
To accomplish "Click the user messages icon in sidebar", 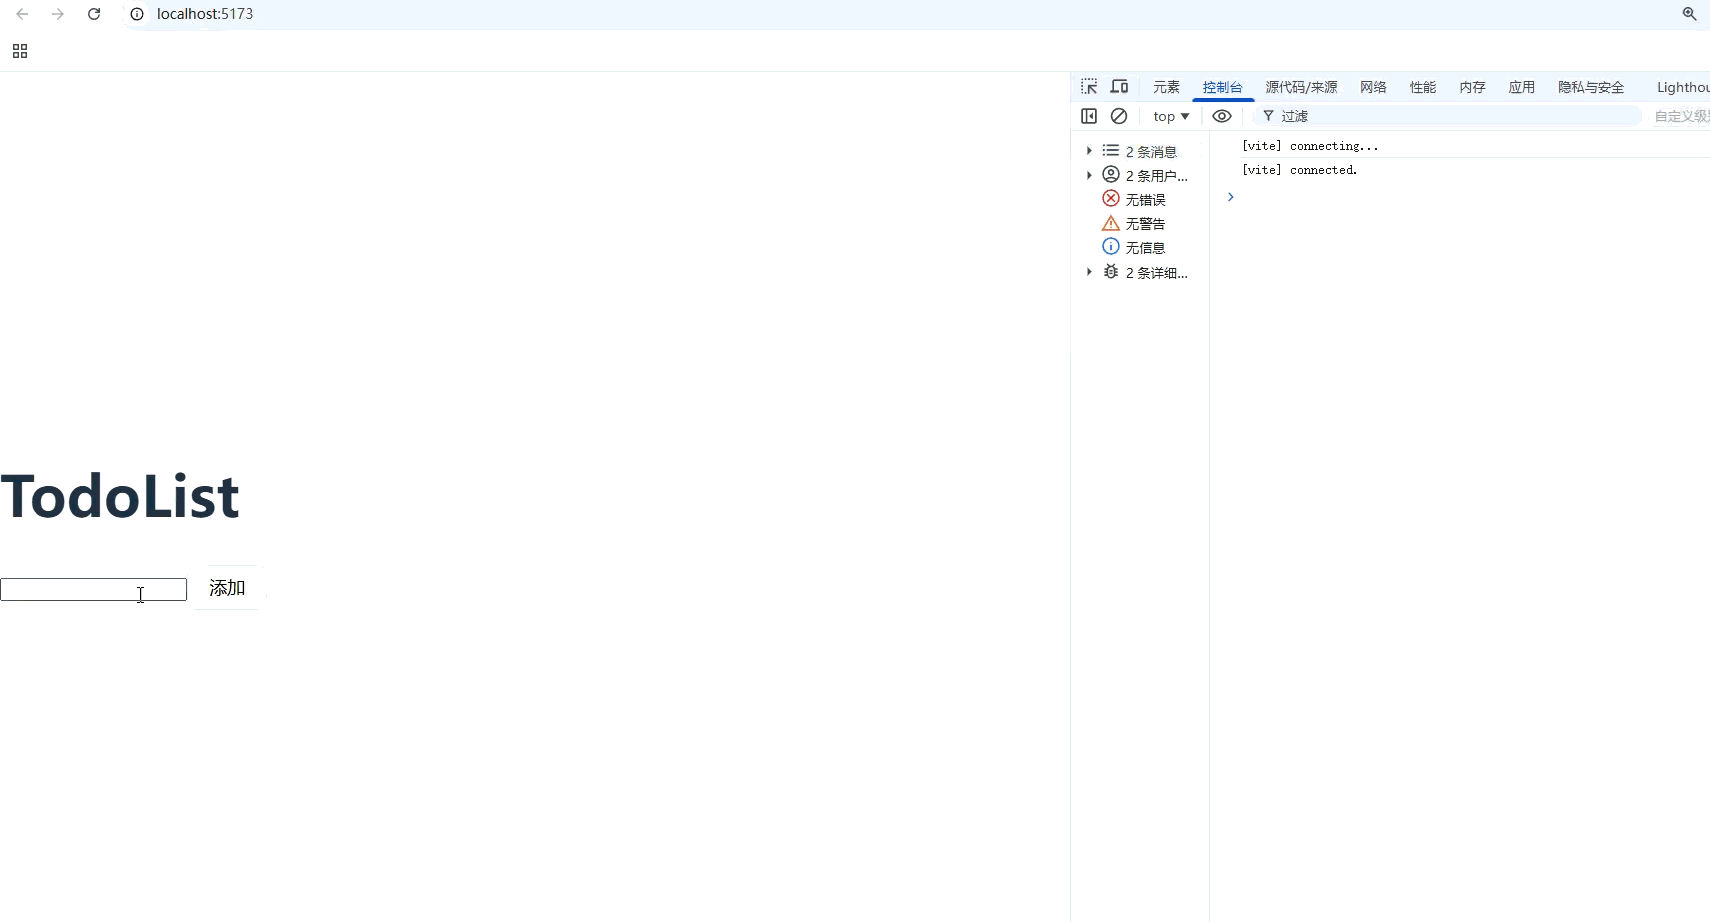I will click(1111, 174).
